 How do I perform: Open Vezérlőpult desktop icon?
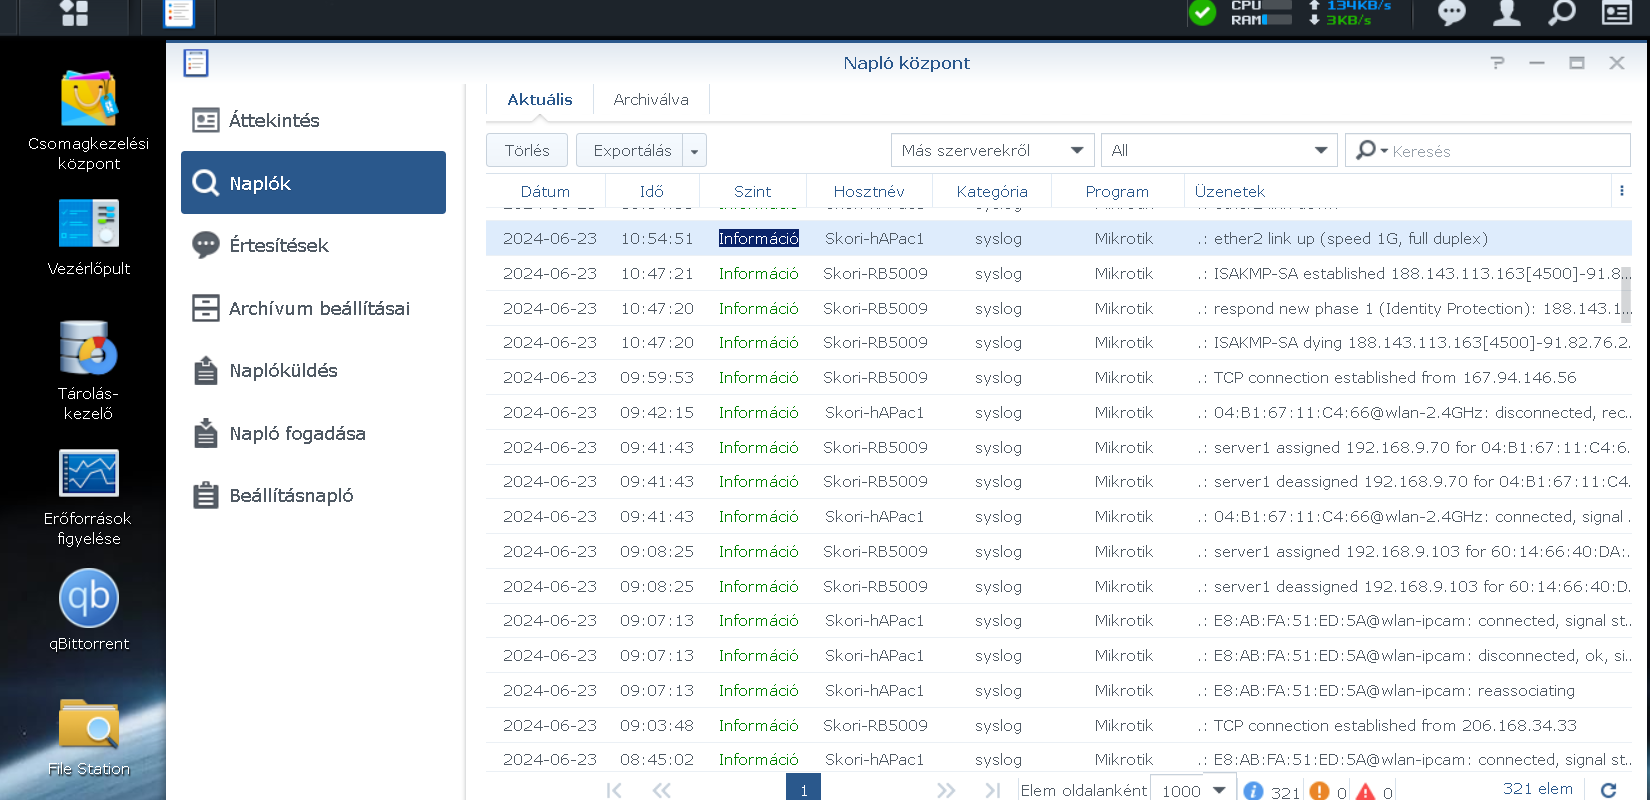click(x=88, y=224)
